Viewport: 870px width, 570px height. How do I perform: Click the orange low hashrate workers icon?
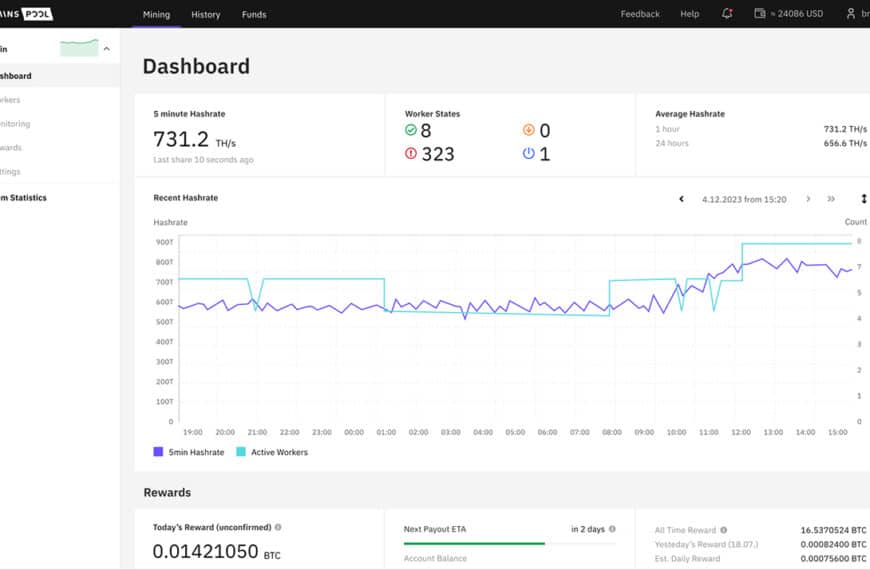click(x=529, y=130)
